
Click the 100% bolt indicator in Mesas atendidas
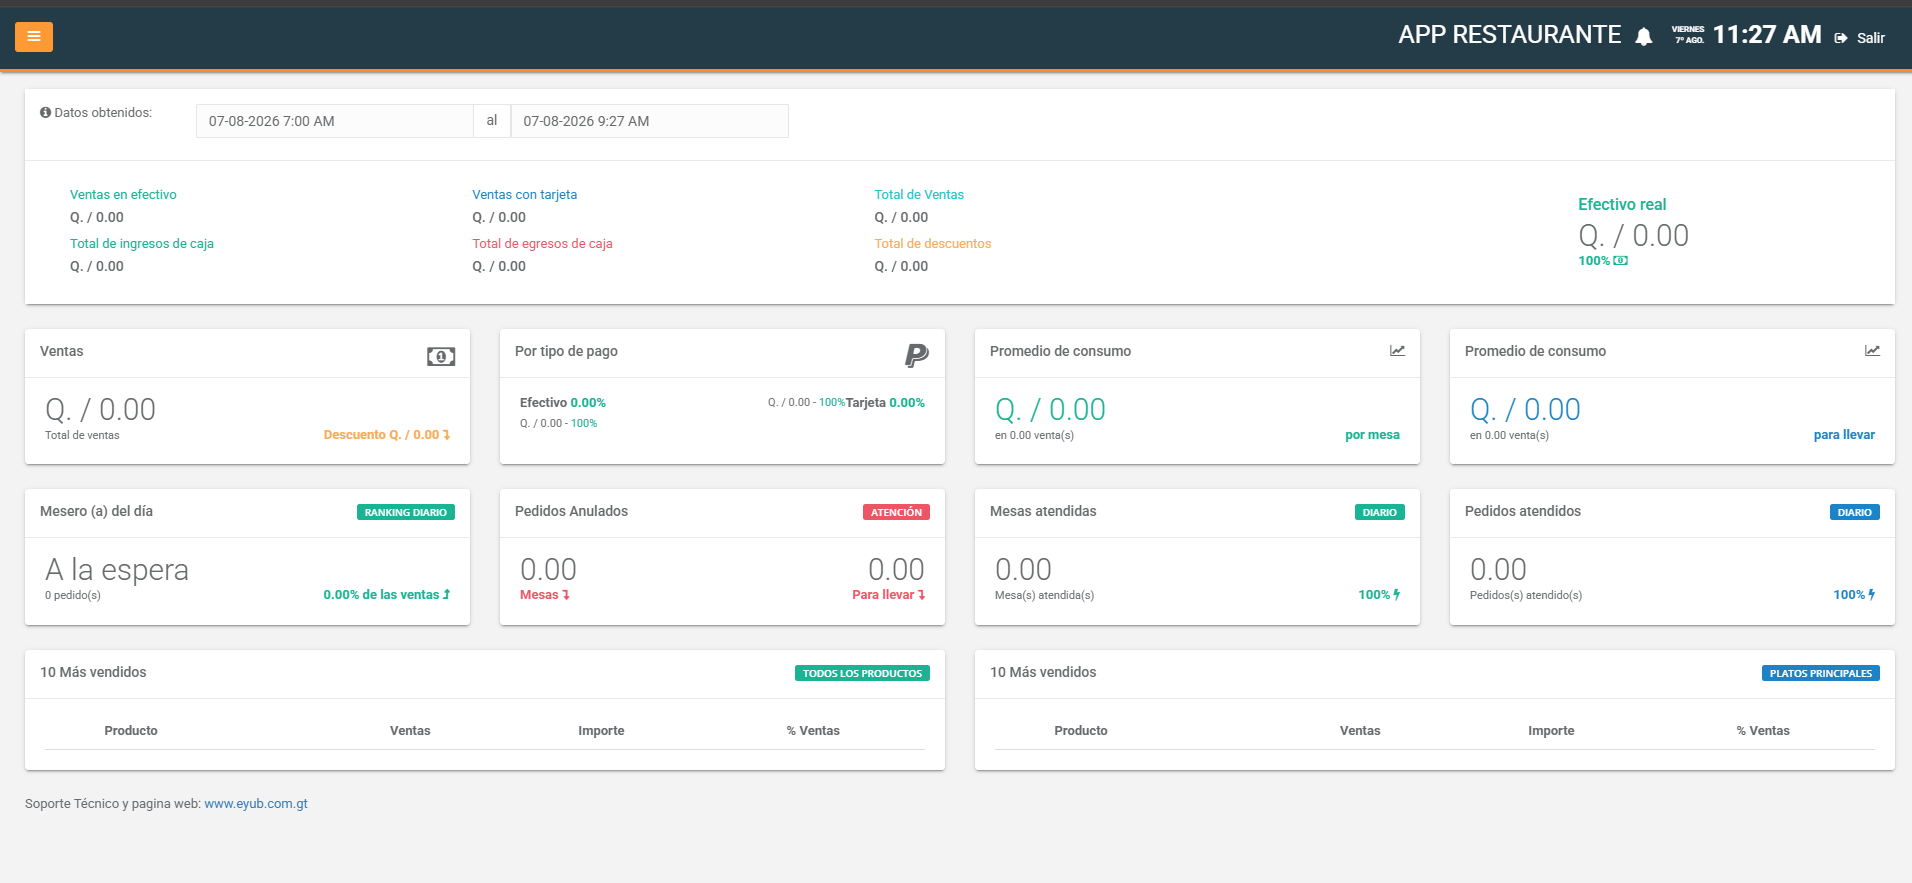tap(1379, 595)
